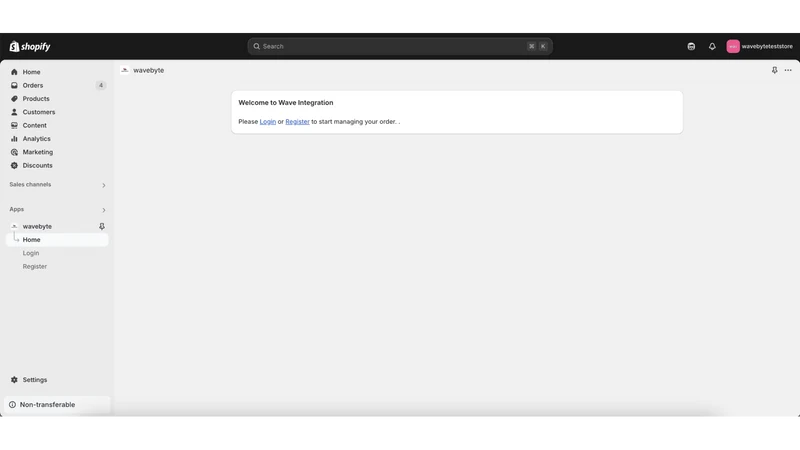
Task: Open the Orders section
Action: point(33,85)
